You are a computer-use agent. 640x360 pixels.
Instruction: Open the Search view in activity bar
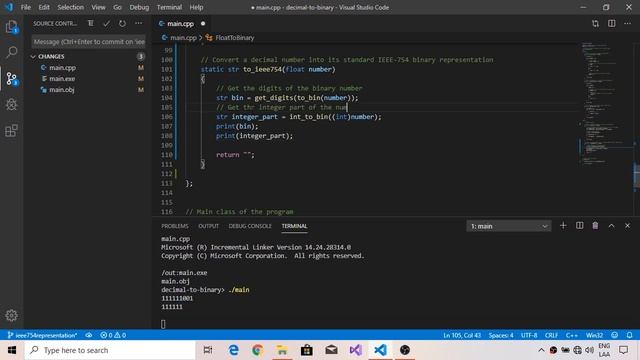coord(11,52)
